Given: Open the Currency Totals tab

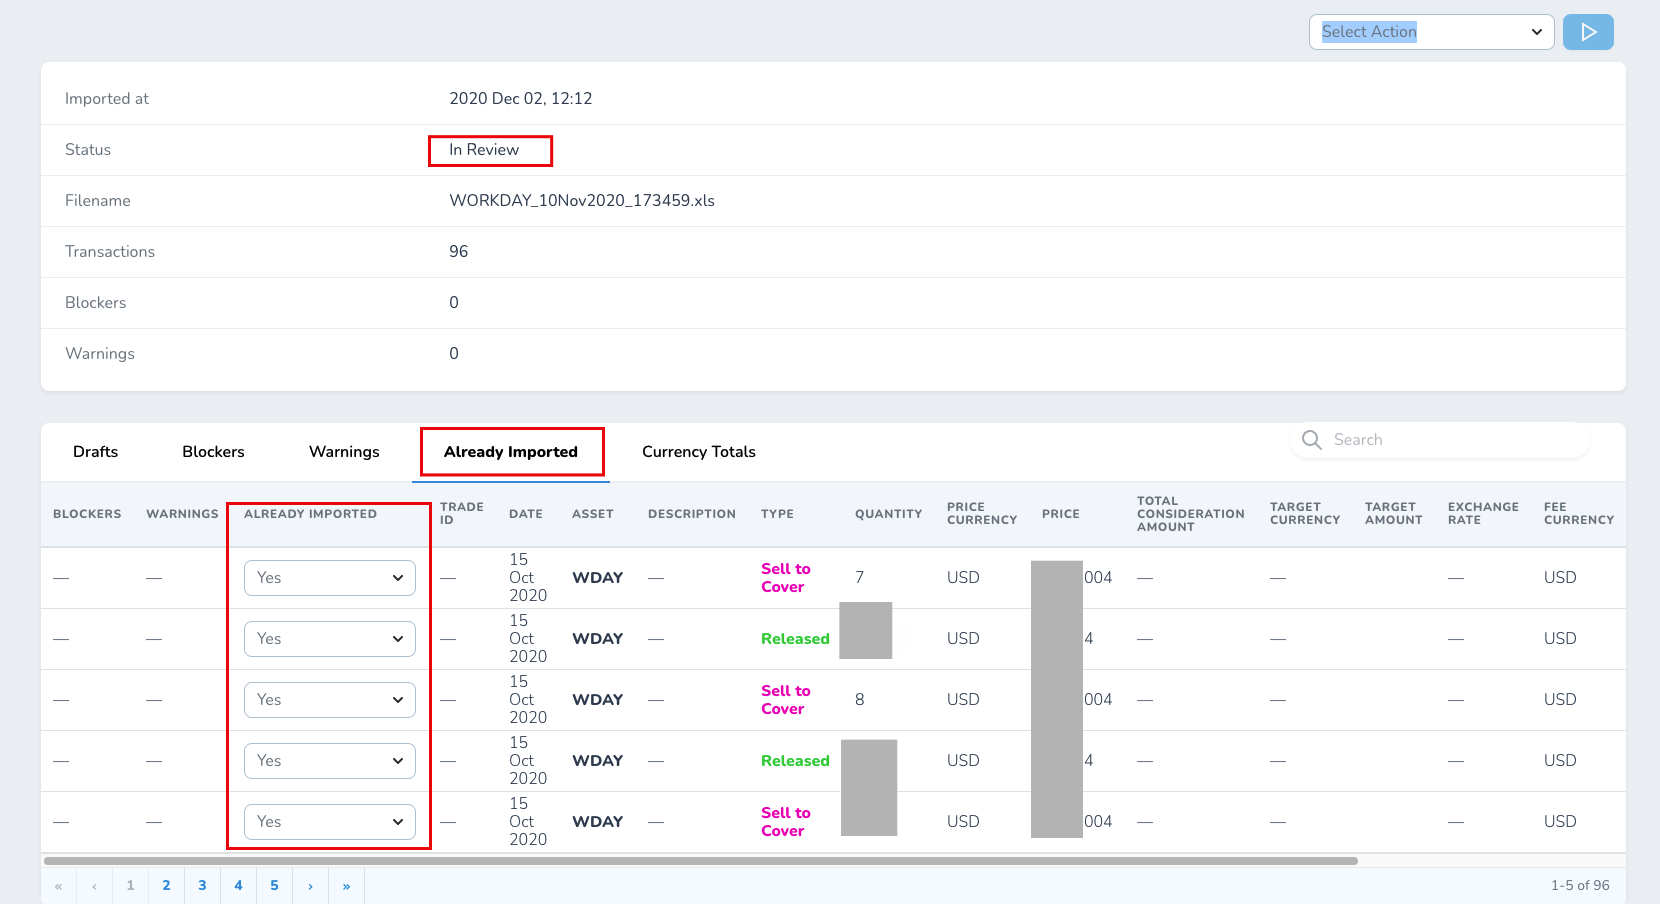Looking at the screenshot, I should click(x=699, y=452).
